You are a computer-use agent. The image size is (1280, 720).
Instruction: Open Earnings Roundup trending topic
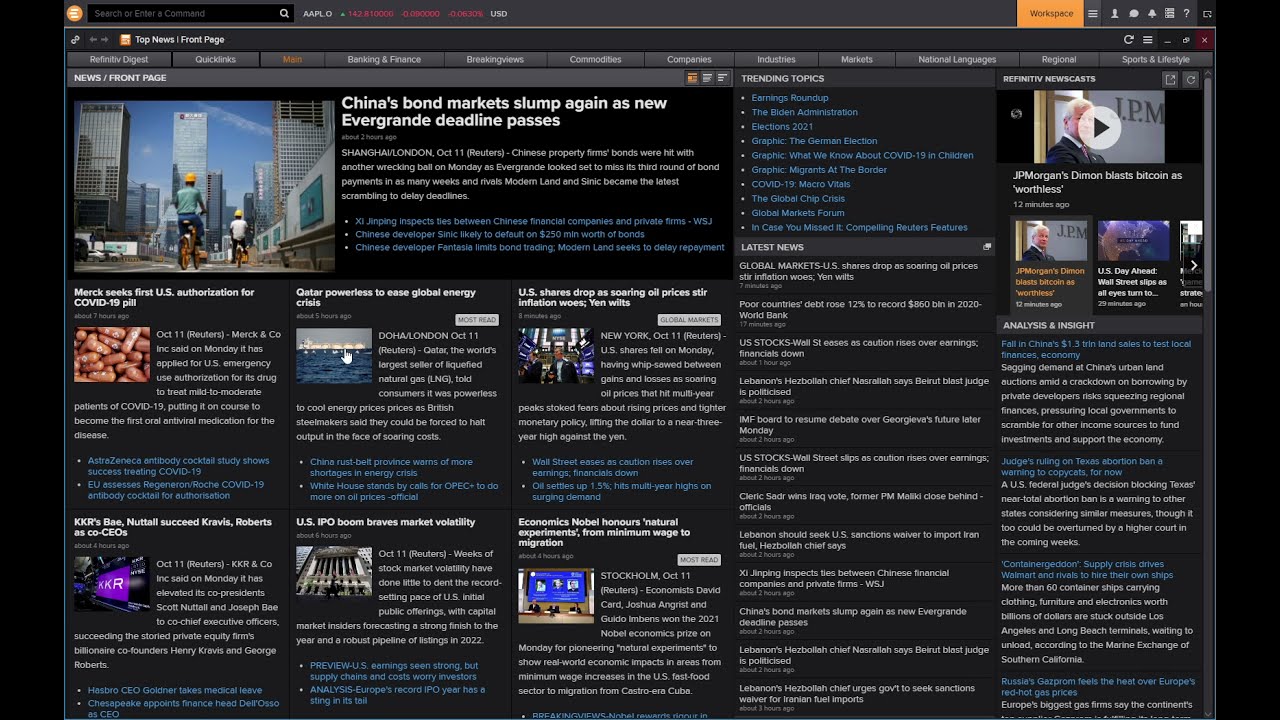pos(790,98)
